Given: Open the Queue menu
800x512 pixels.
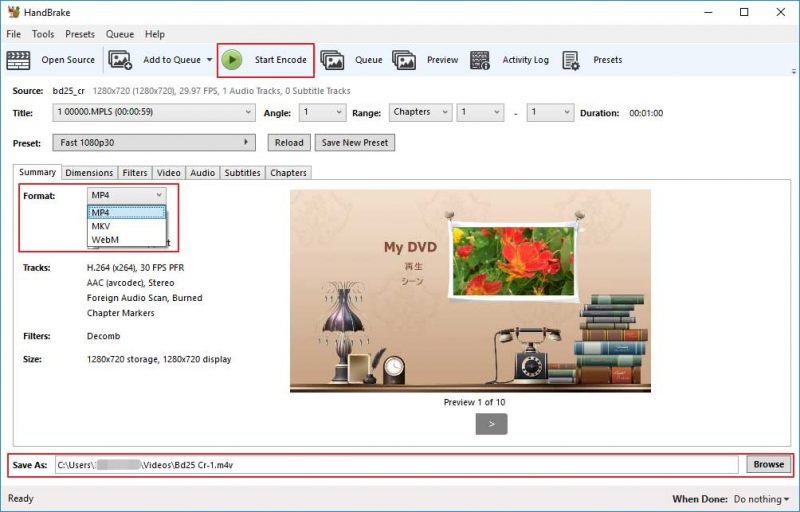Looking at the screenshot, I should point(120,34).
